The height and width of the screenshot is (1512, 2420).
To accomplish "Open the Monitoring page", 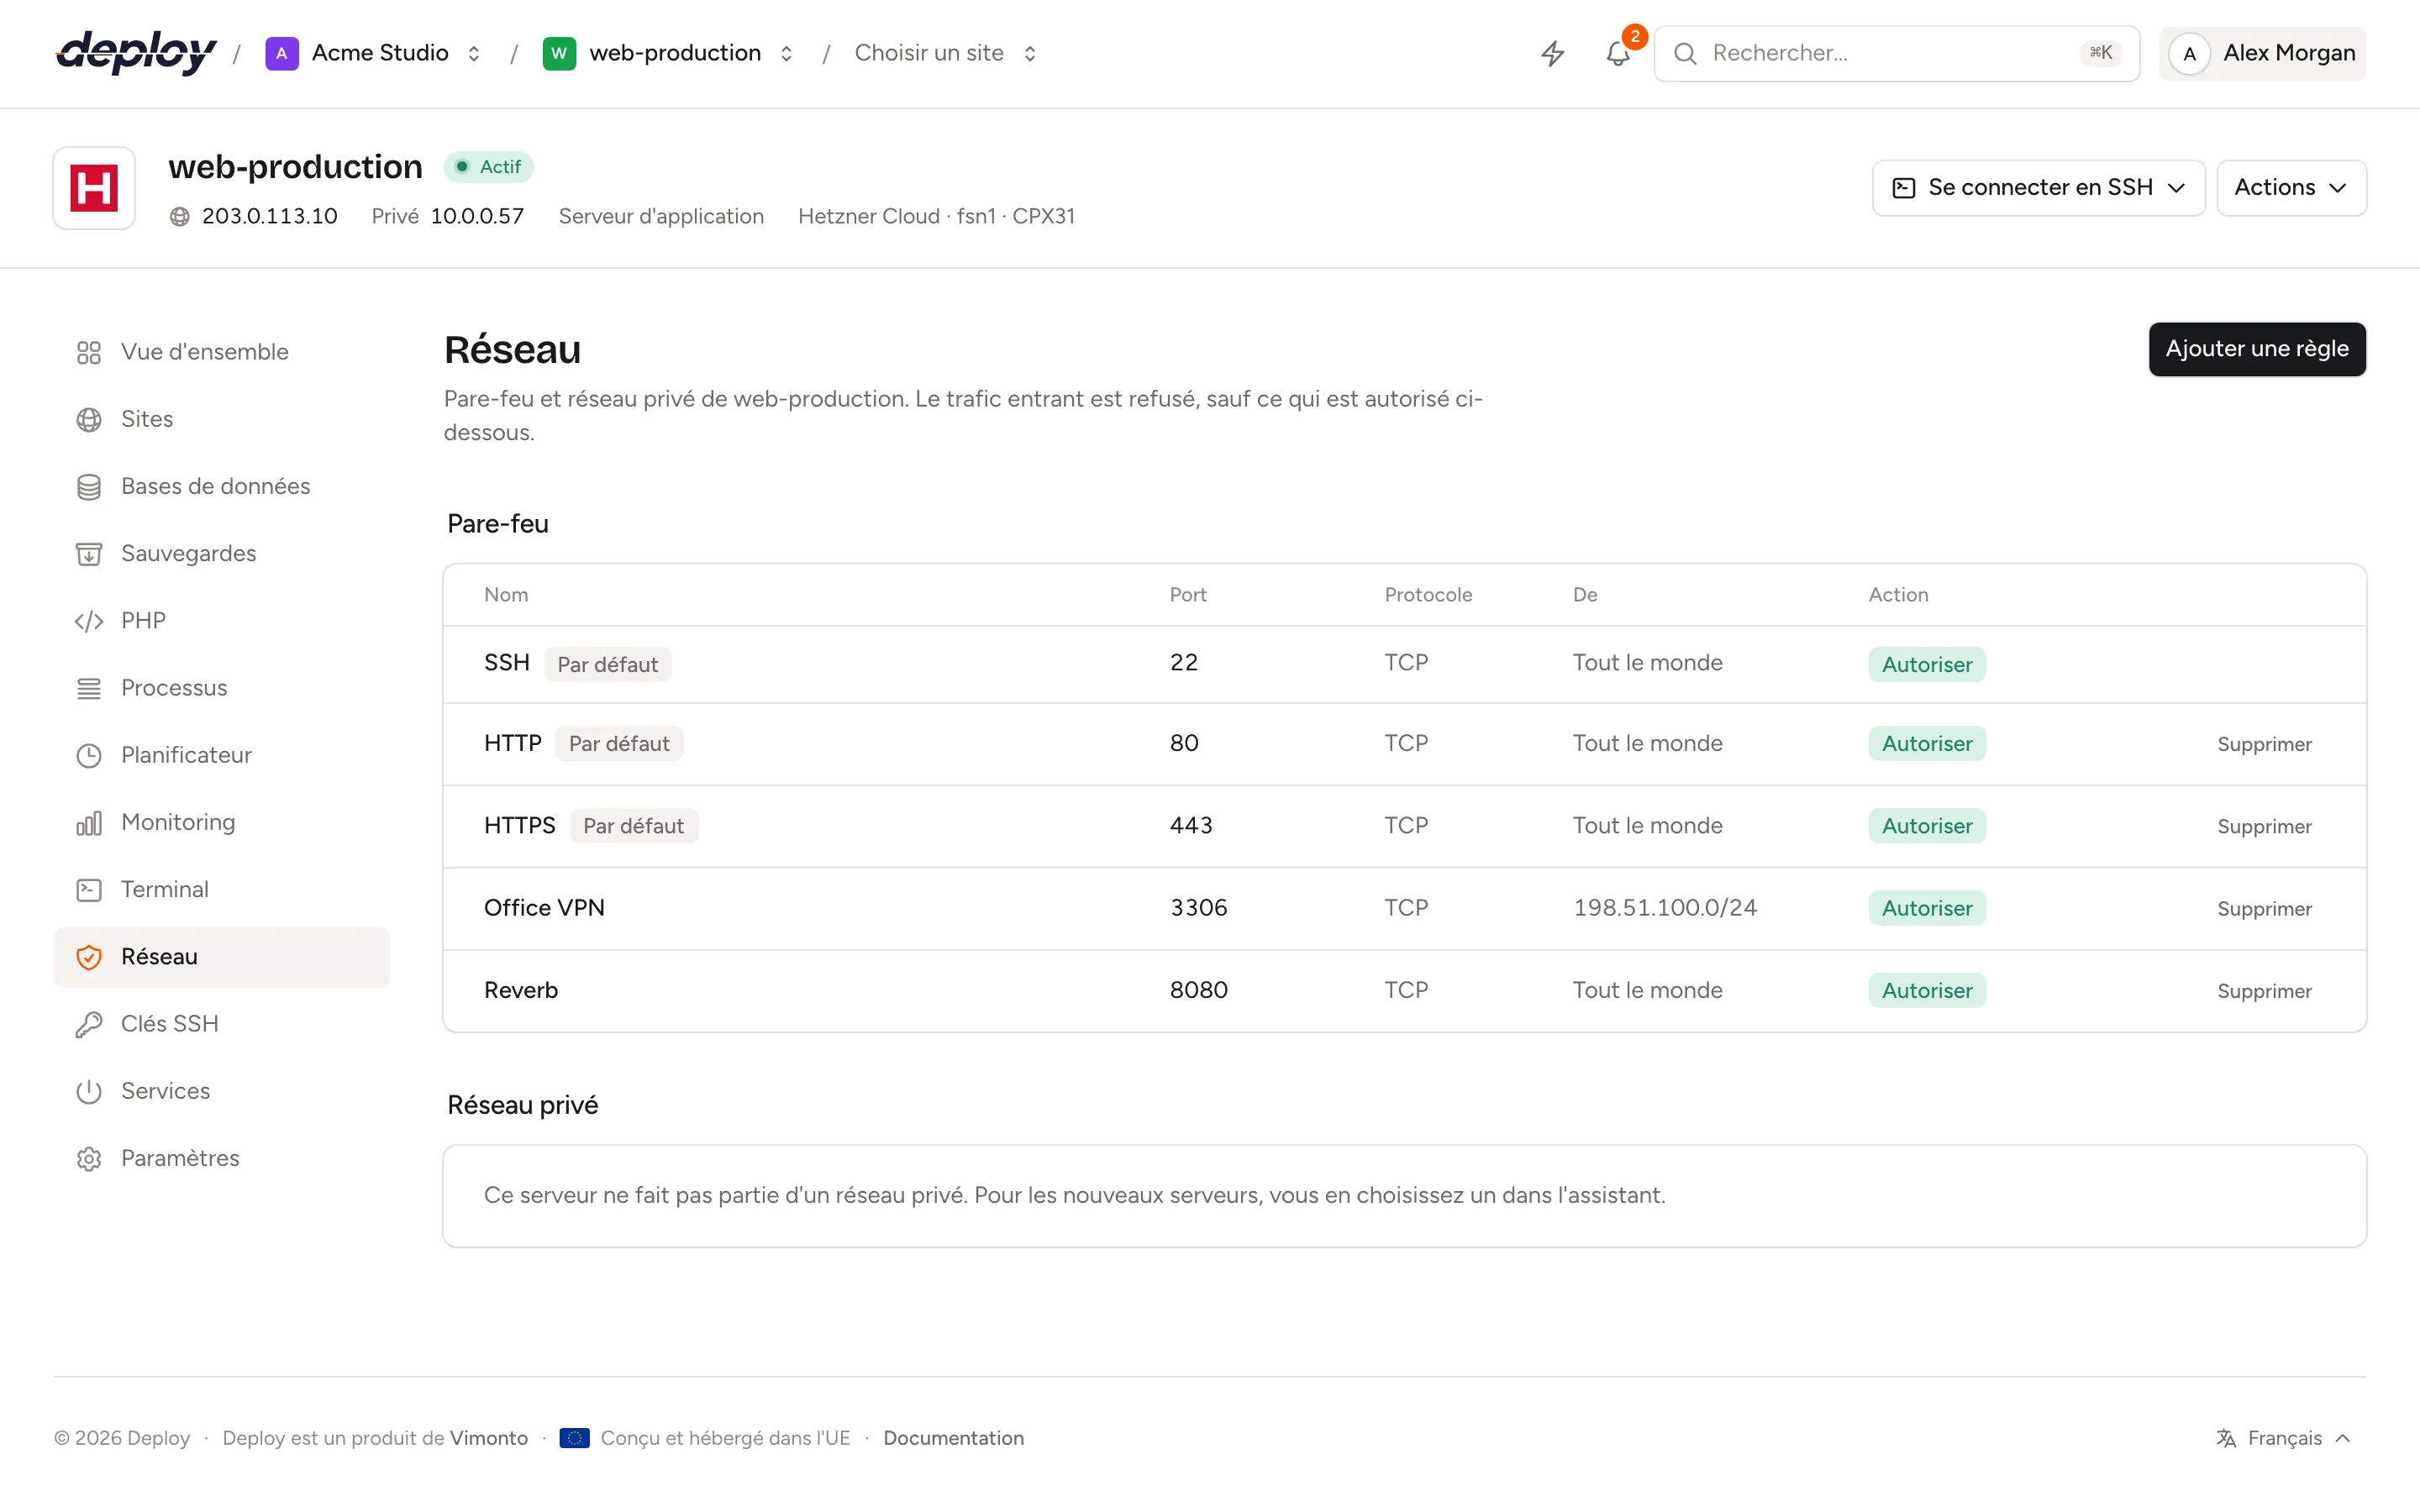I will click(221, 822).
